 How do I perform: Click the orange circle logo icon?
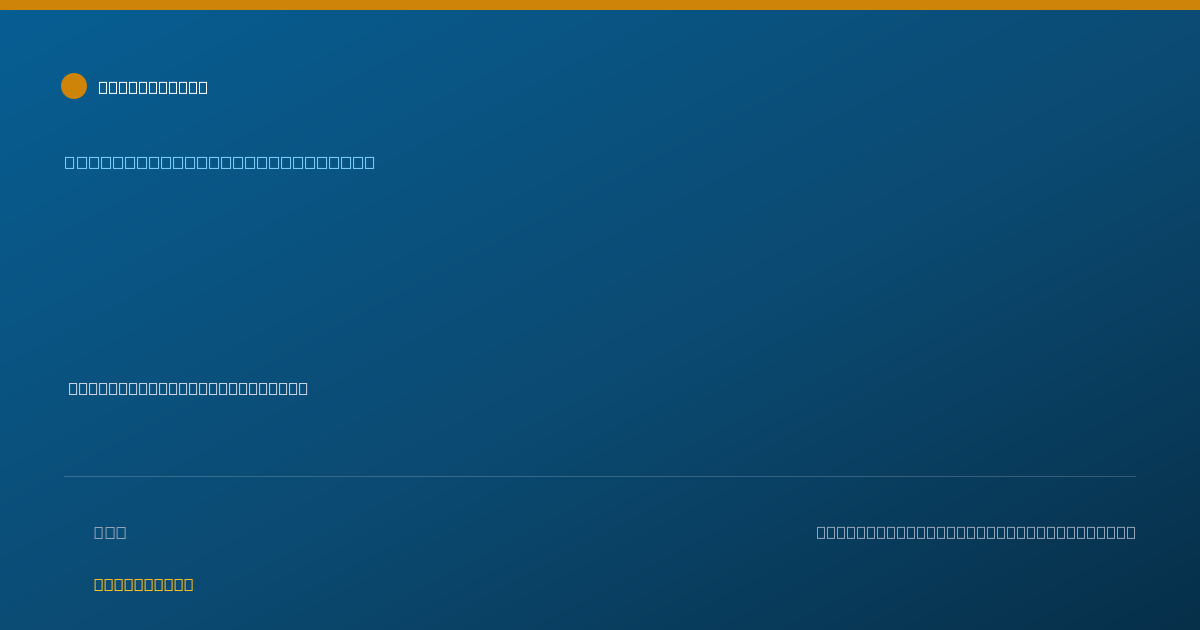pos(74,86)
